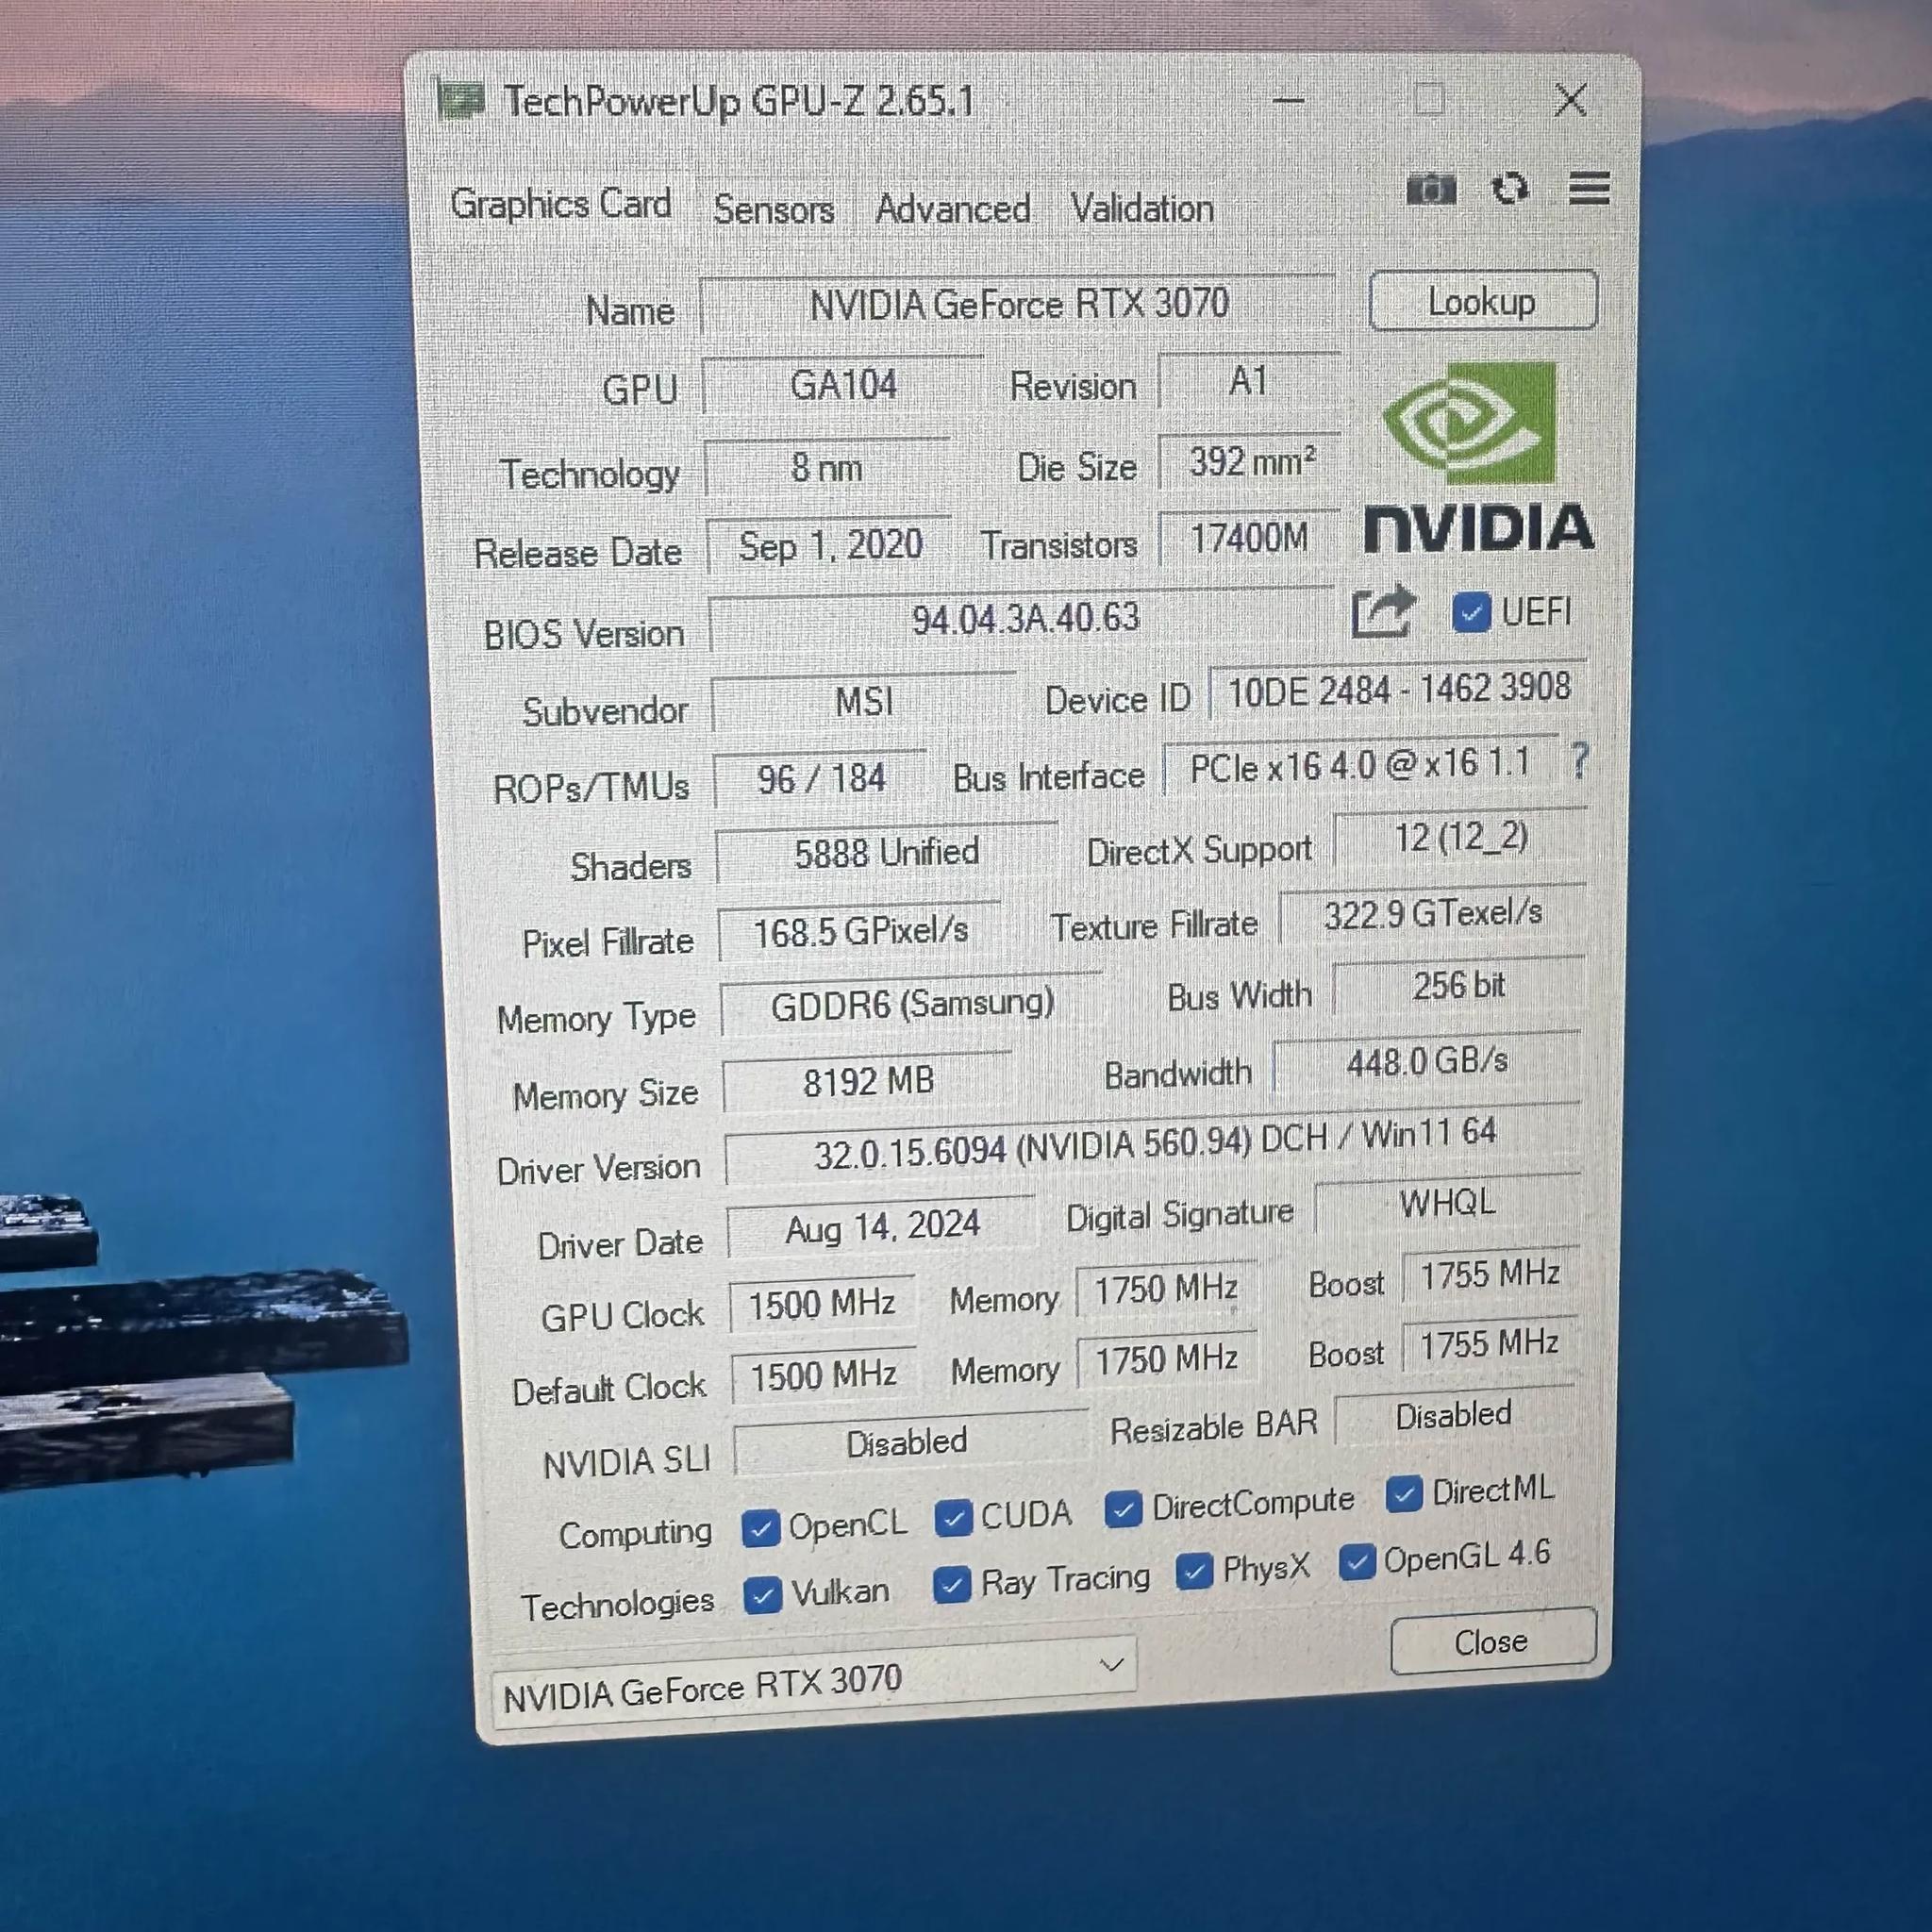This screenshot has height=1932, width=1932.
Task: Minimize the GPU-Z window
Action: (x=1288, y=100)
